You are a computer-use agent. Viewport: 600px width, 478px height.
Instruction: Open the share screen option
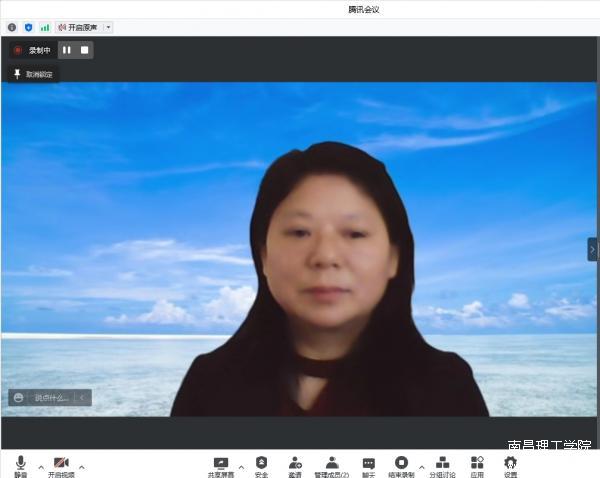click(220, 465)
